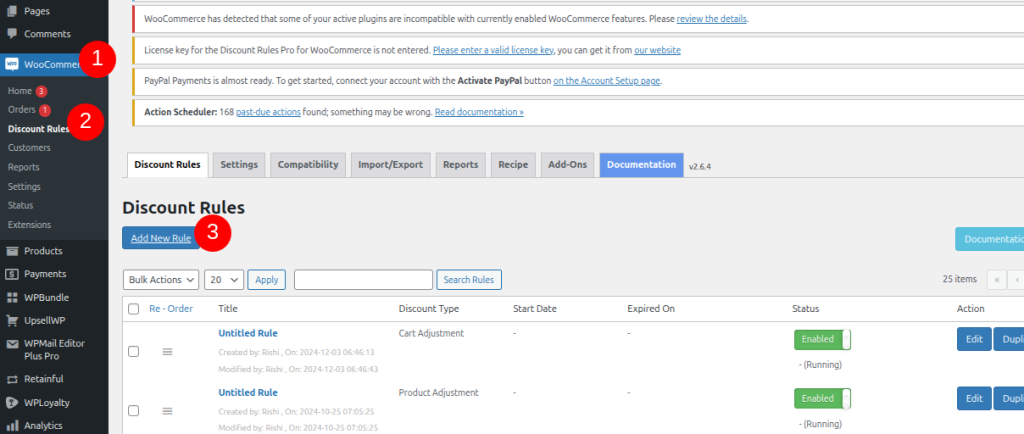Open Untitled Rule with Product Adjustment type
This screenshot has width=1024, height=434.
(x=248, y=392)
